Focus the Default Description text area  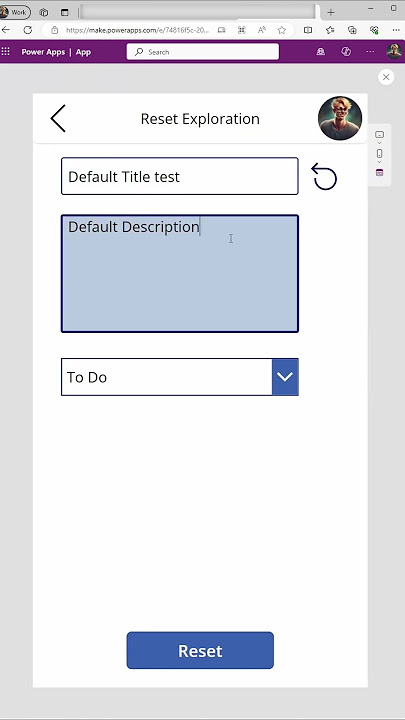pyautogui.click(x=180, y=274)
